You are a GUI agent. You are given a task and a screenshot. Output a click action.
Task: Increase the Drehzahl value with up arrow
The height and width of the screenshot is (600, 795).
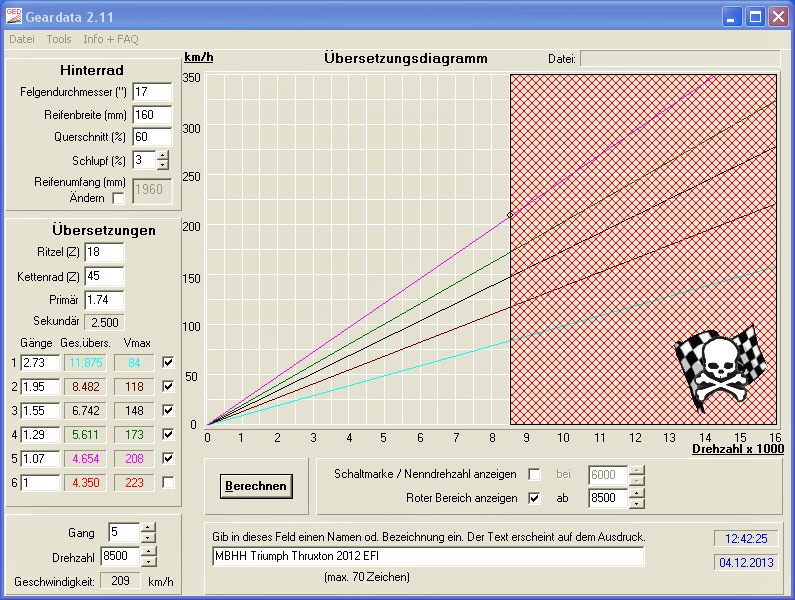(x=148, y=551)
